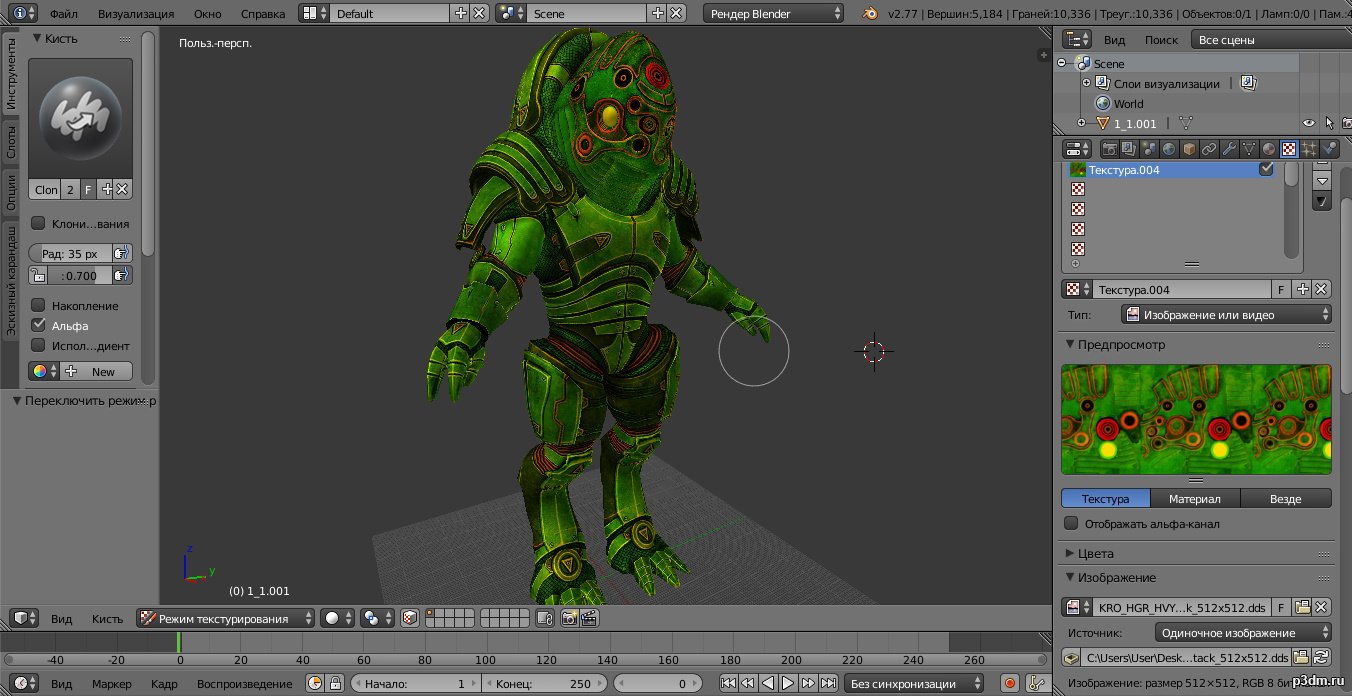Toggle fake user F for brush
This screenshot has width=1352, height=696.
(88, 190)
